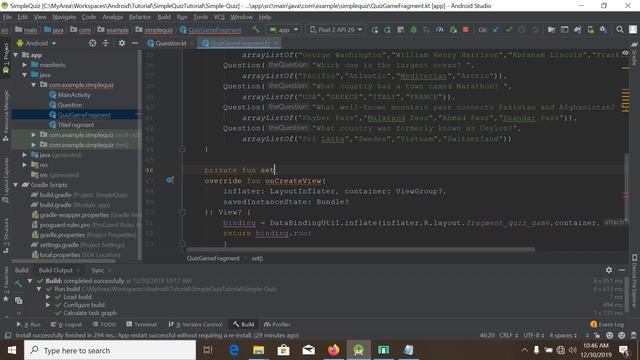Collapse the Gradle Scripts node
640x360 pixels.
[16, 185]
